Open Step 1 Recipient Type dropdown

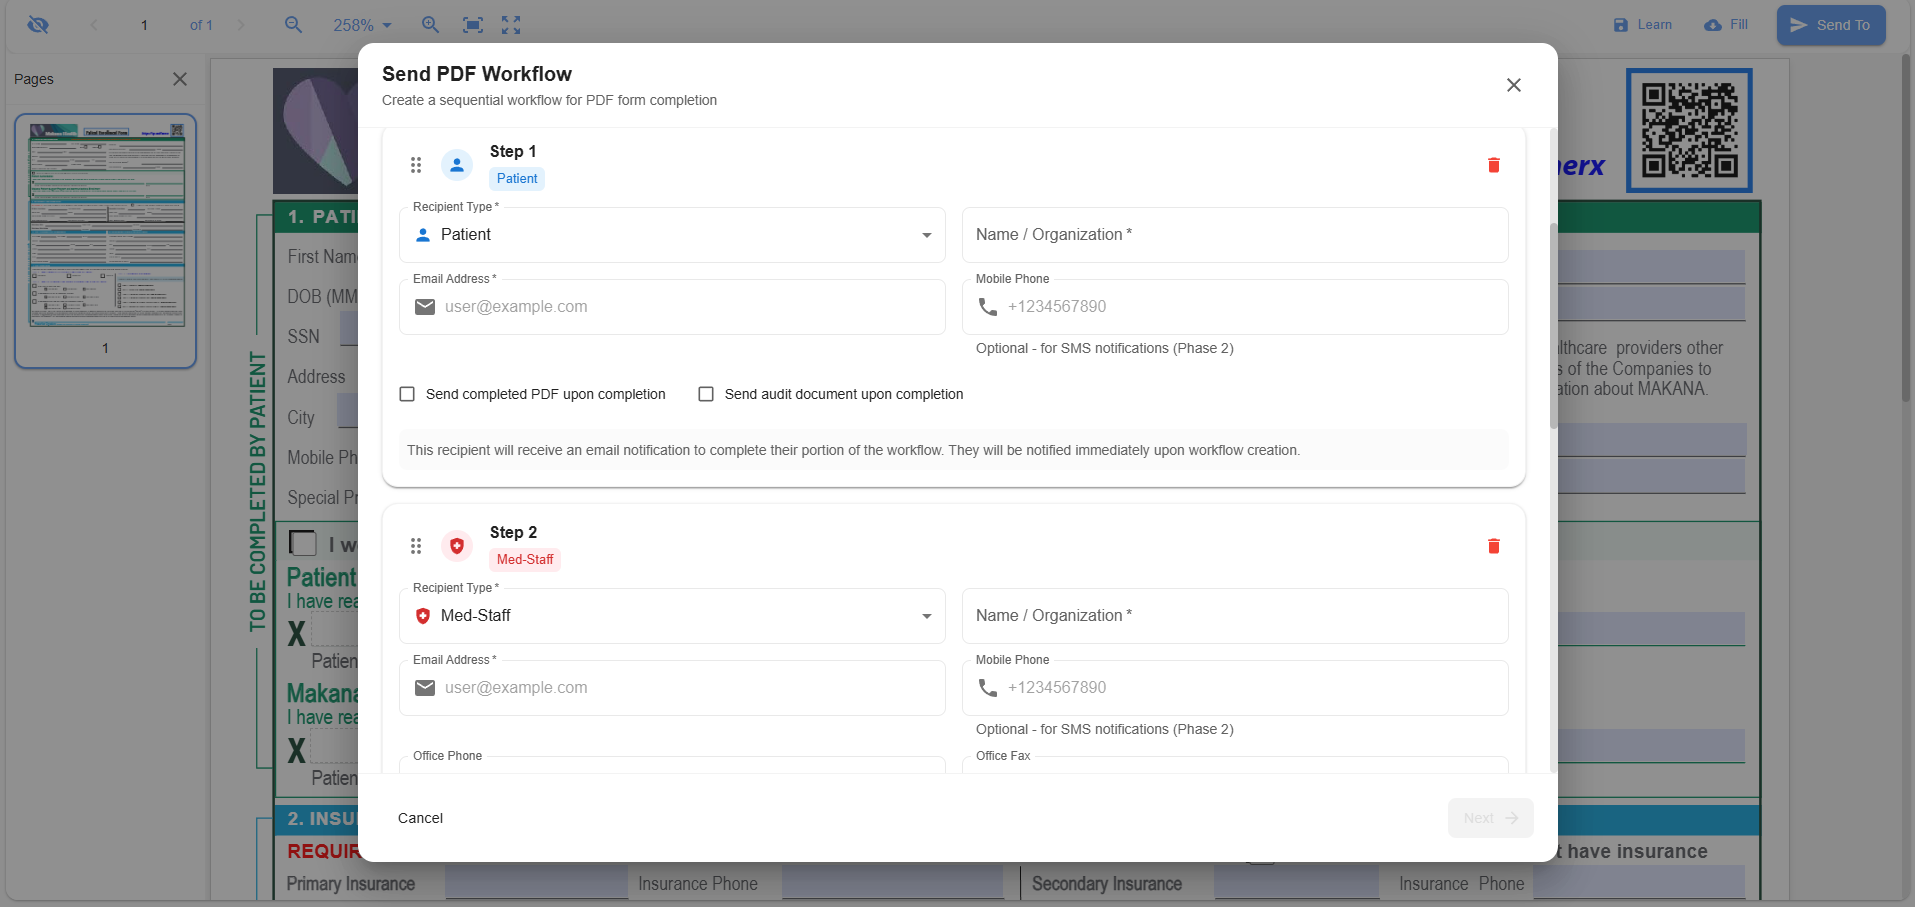(672, 235)
